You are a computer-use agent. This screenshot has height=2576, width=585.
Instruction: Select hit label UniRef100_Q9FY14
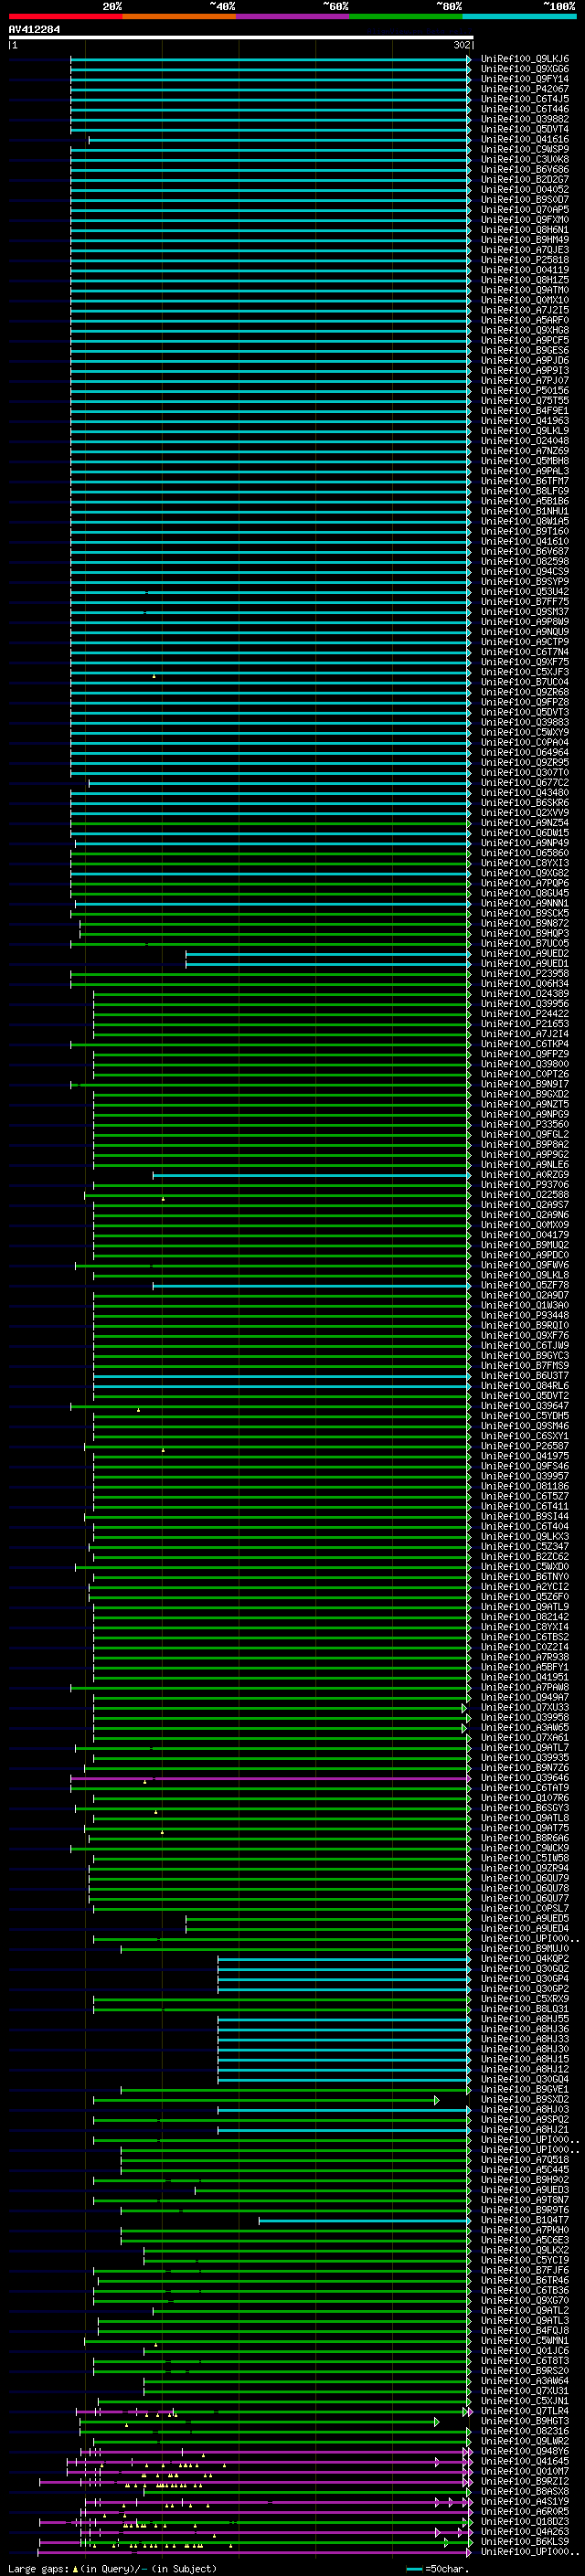[525, 79]
